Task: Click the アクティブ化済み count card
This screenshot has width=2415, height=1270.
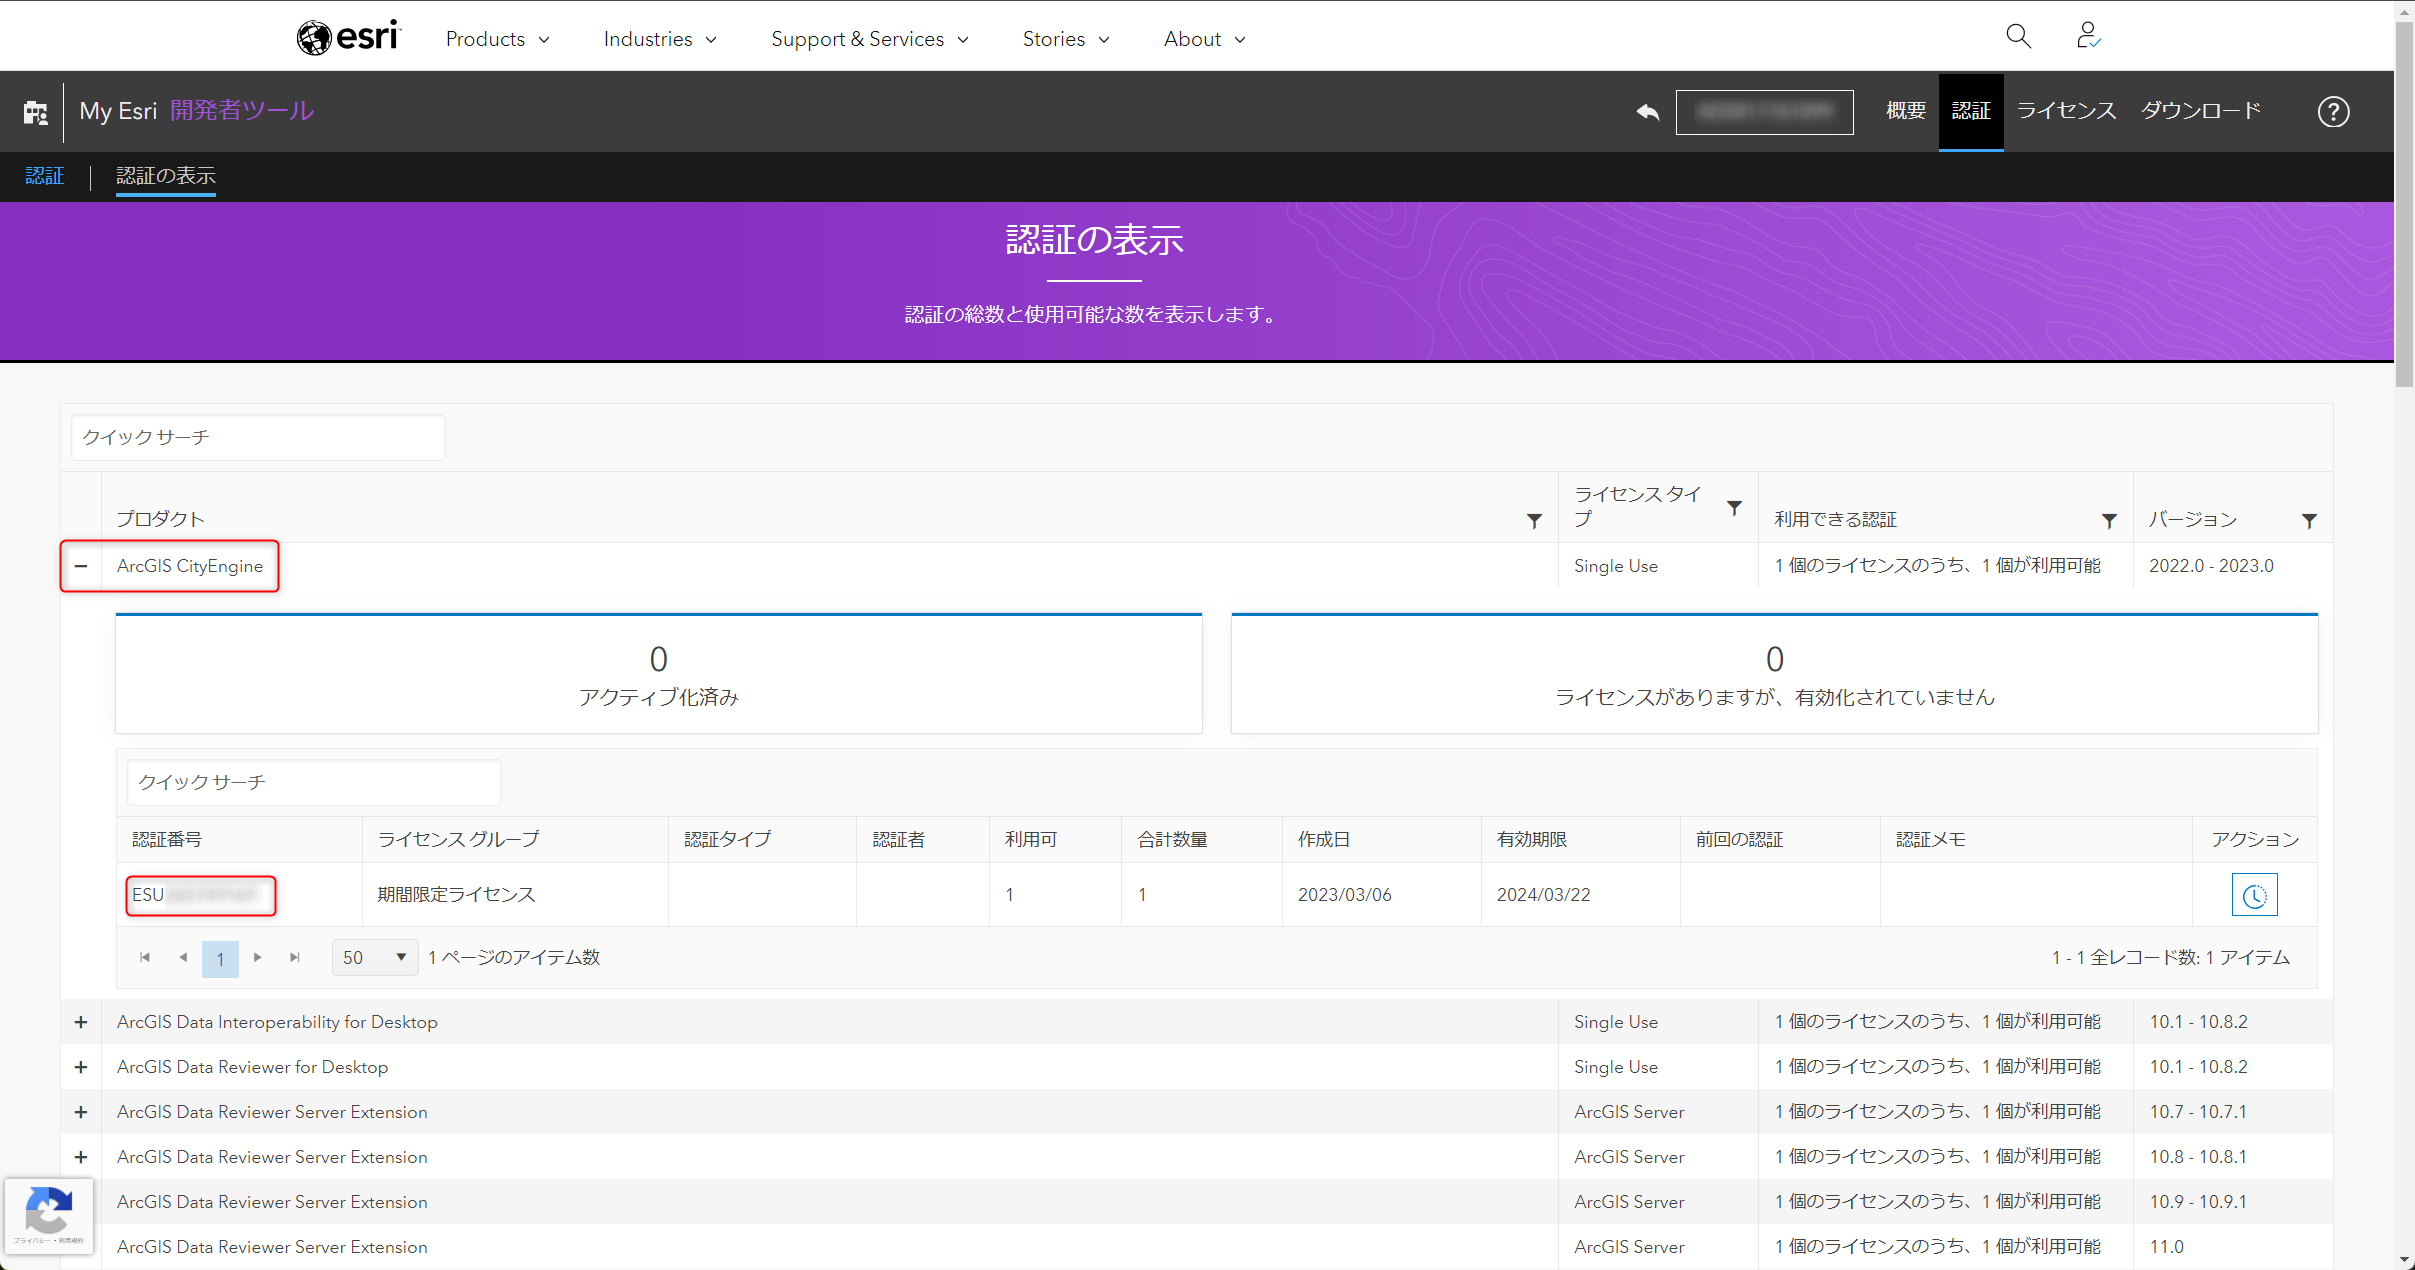Action: [659, 674]
